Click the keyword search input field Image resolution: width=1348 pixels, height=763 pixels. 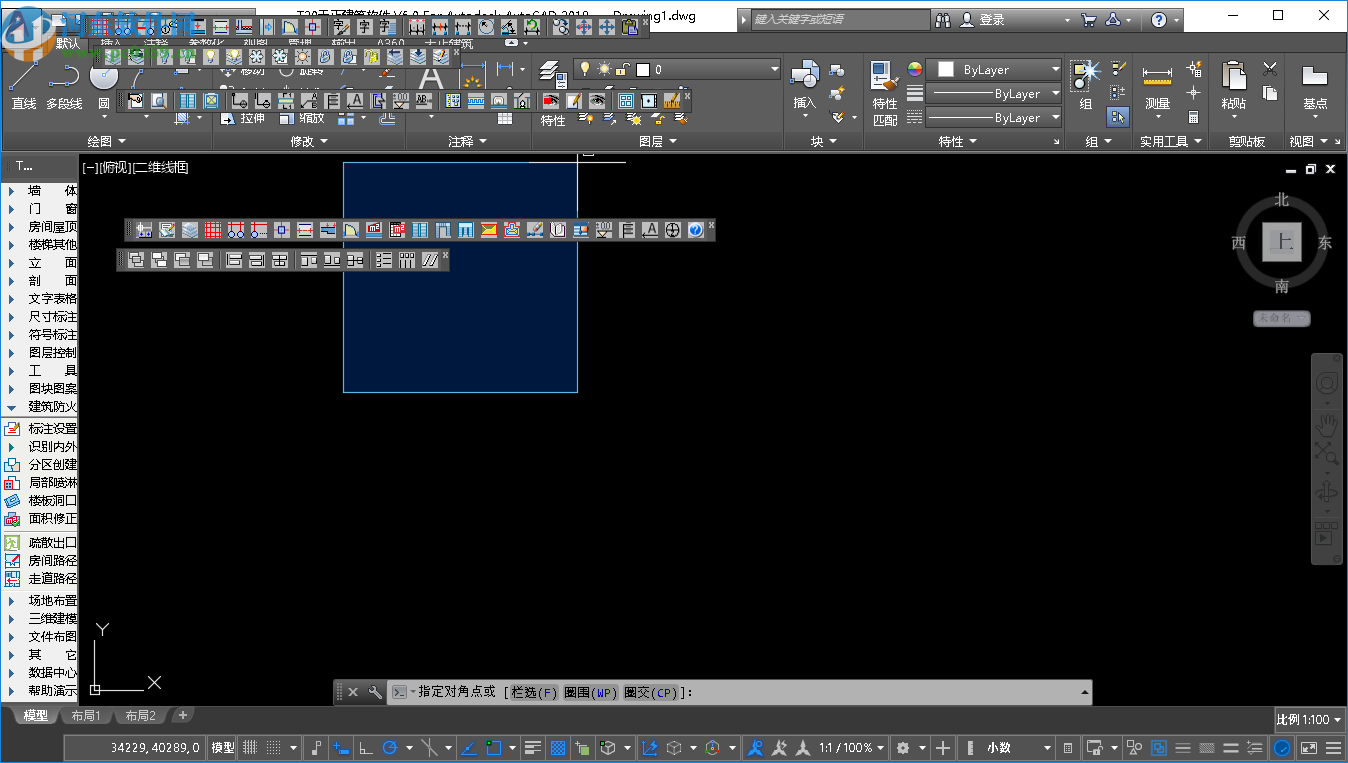[x=836, y=20]
